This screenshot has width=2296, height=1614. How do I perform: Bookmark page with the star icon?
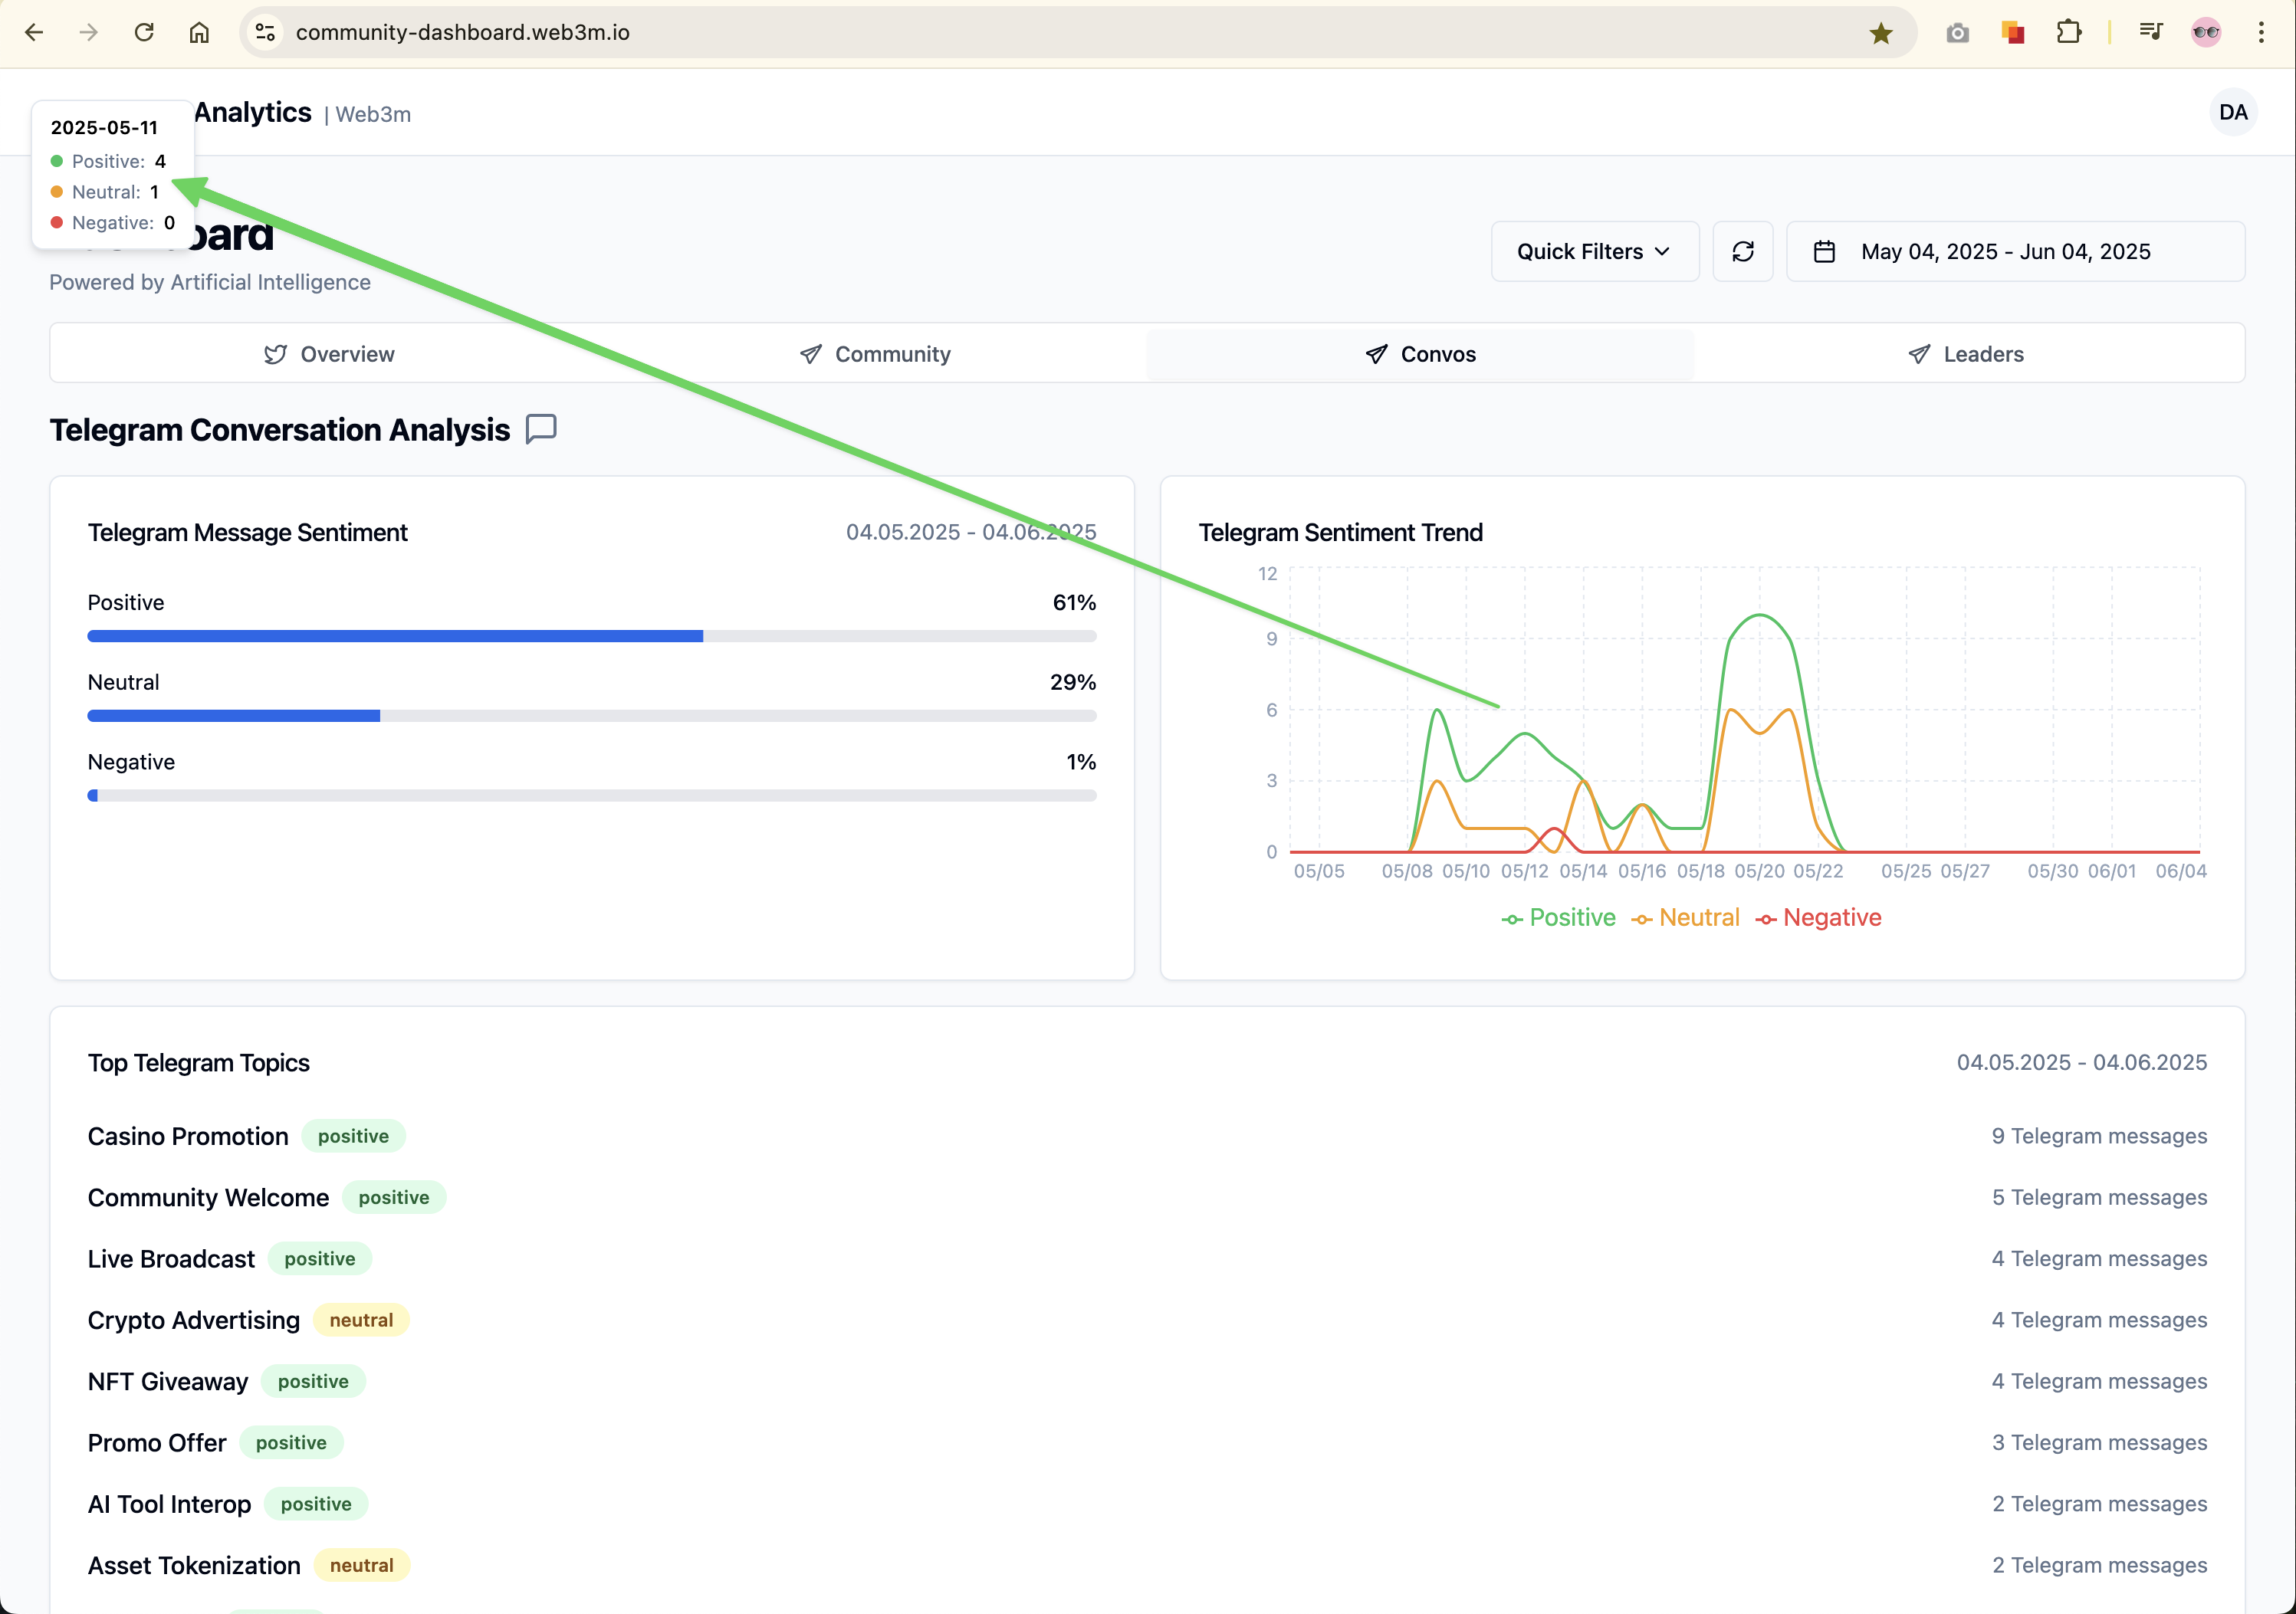pyautogui.click(x=1880, y=33)
